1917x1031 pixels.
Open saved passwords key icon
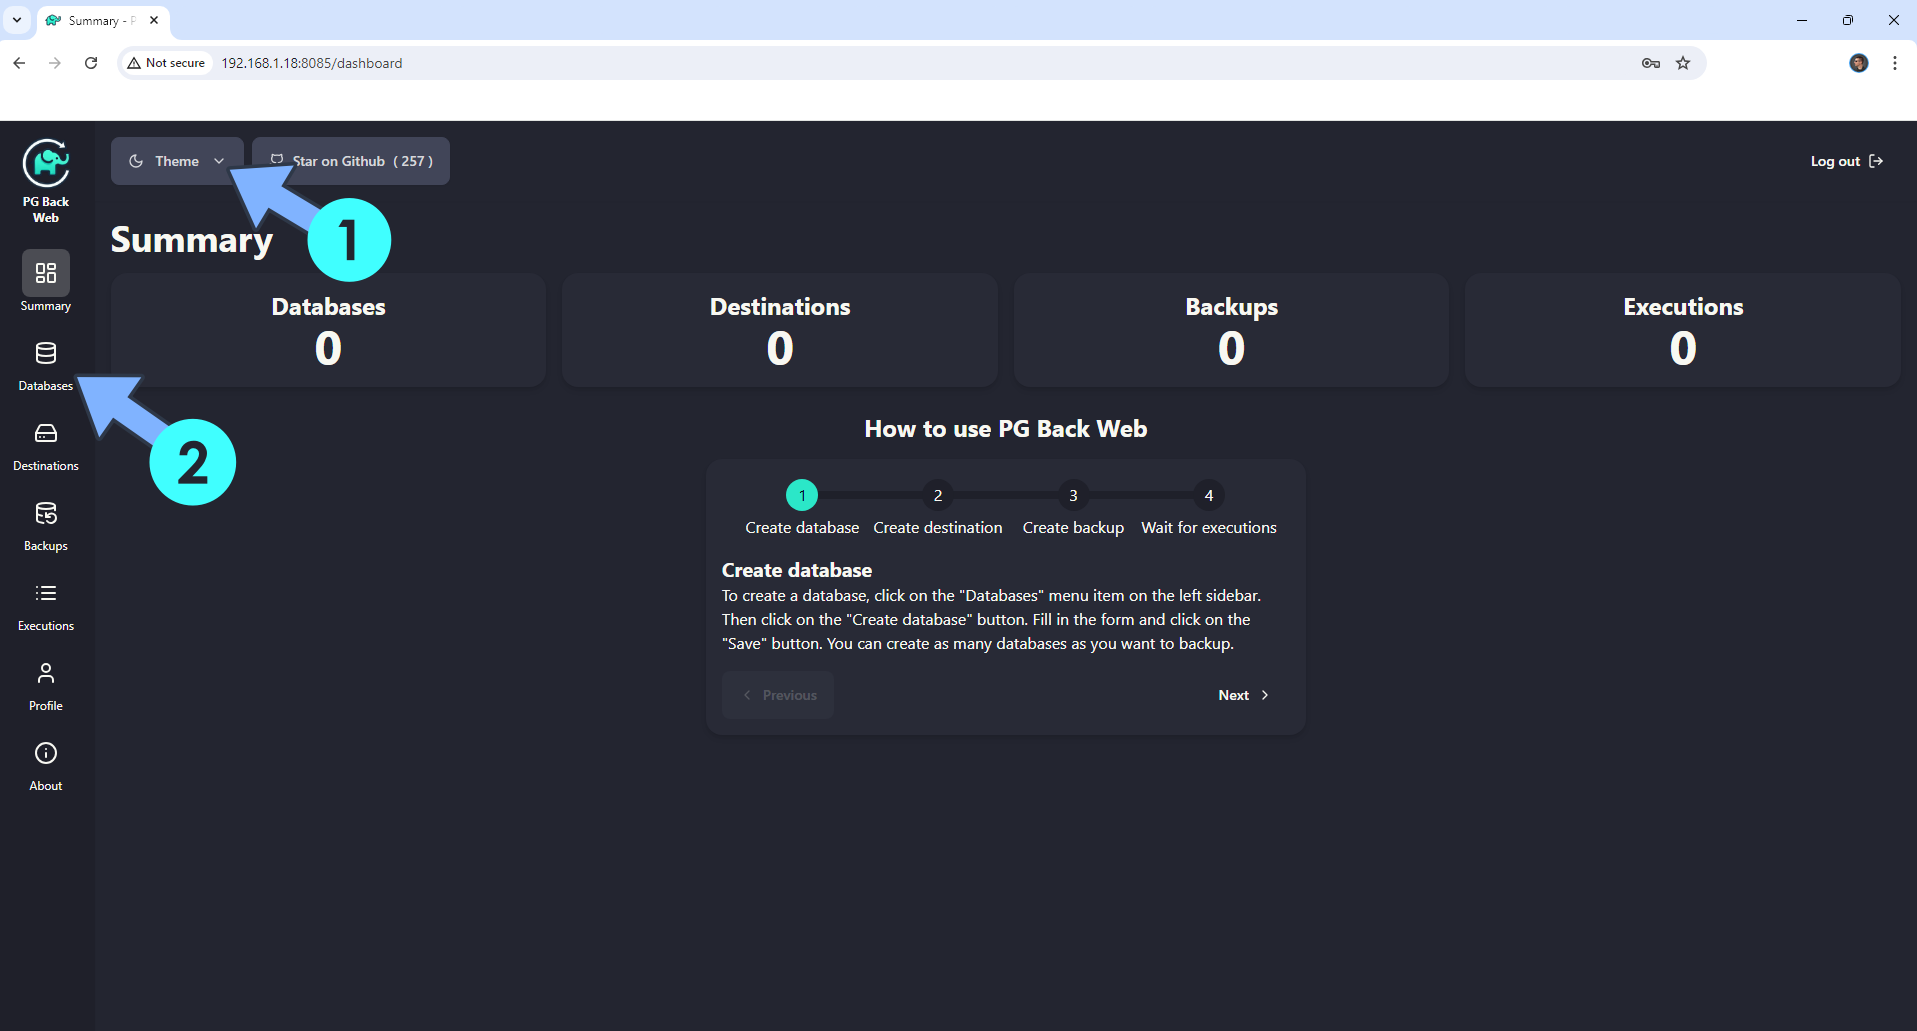[1651, 63]
